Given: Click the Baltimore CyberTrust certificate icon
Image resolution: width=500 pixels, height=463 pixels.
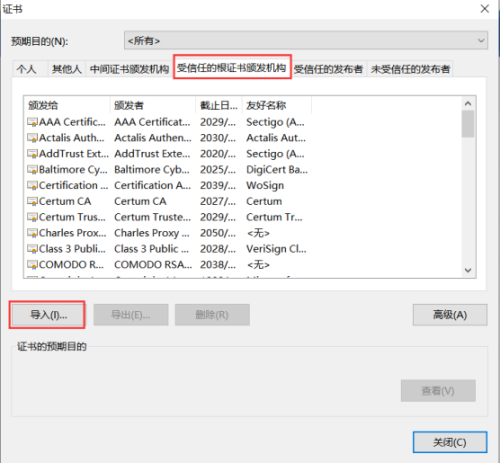Looking at the screenshot, I should (x=33, y=170).
